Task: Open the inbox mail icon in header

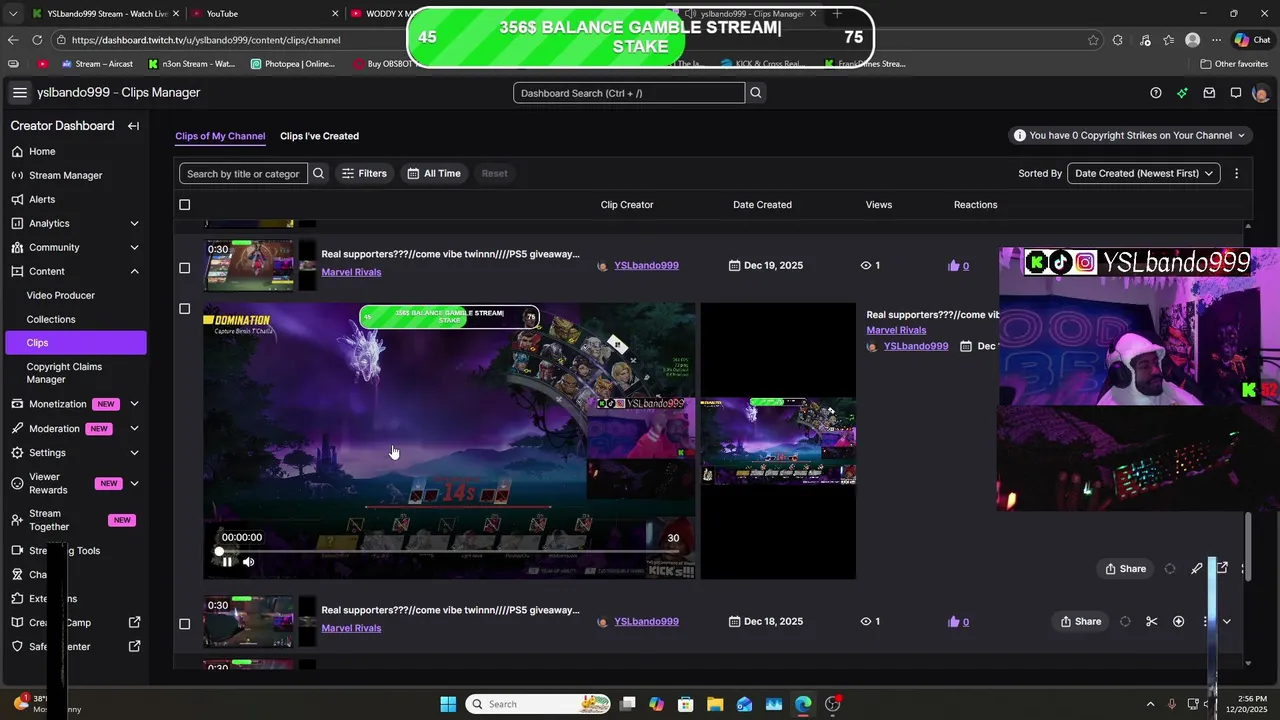Action: click(x=1209, y=93)
